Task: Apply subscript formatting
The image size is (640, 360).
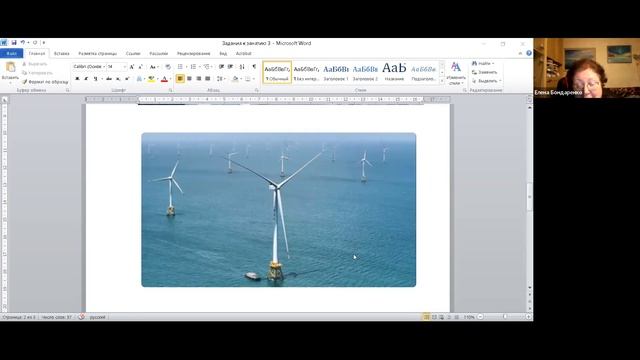Action: [118, 78]
